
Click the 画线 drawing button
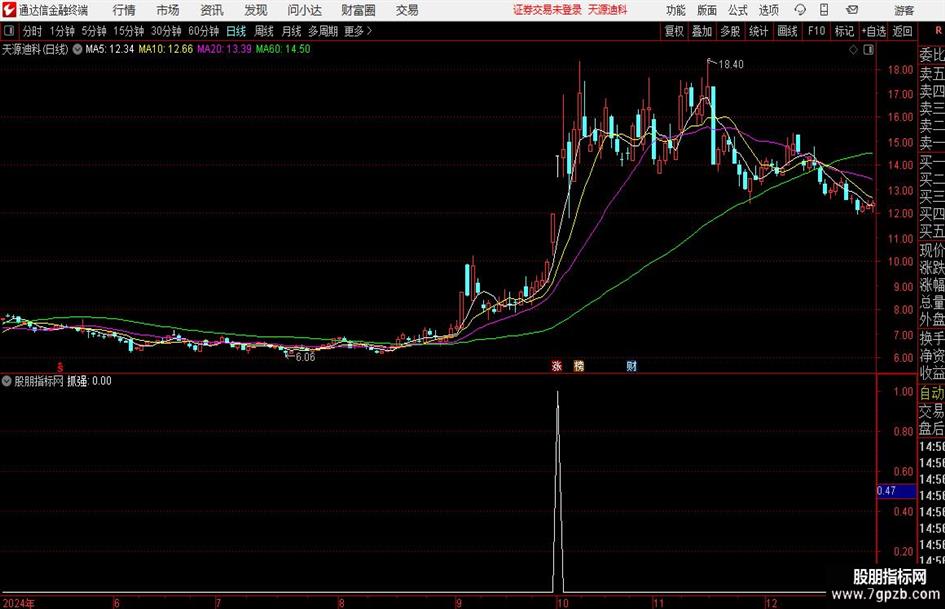pyautogui.click(x=787, y=31)
